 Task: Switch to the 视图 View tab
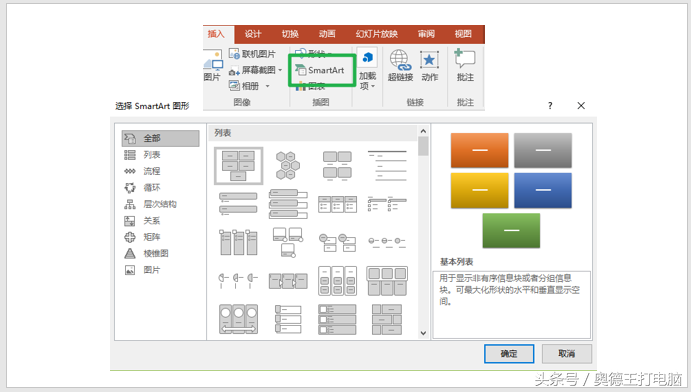463,34
